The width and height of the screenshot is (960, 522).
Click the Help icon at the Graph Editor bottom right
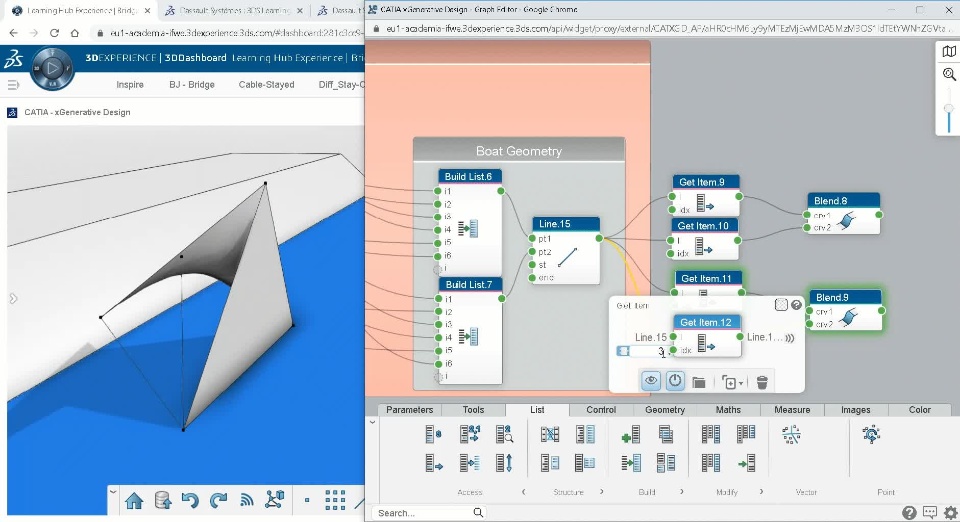pyautogui.click(x=909, y=513)
